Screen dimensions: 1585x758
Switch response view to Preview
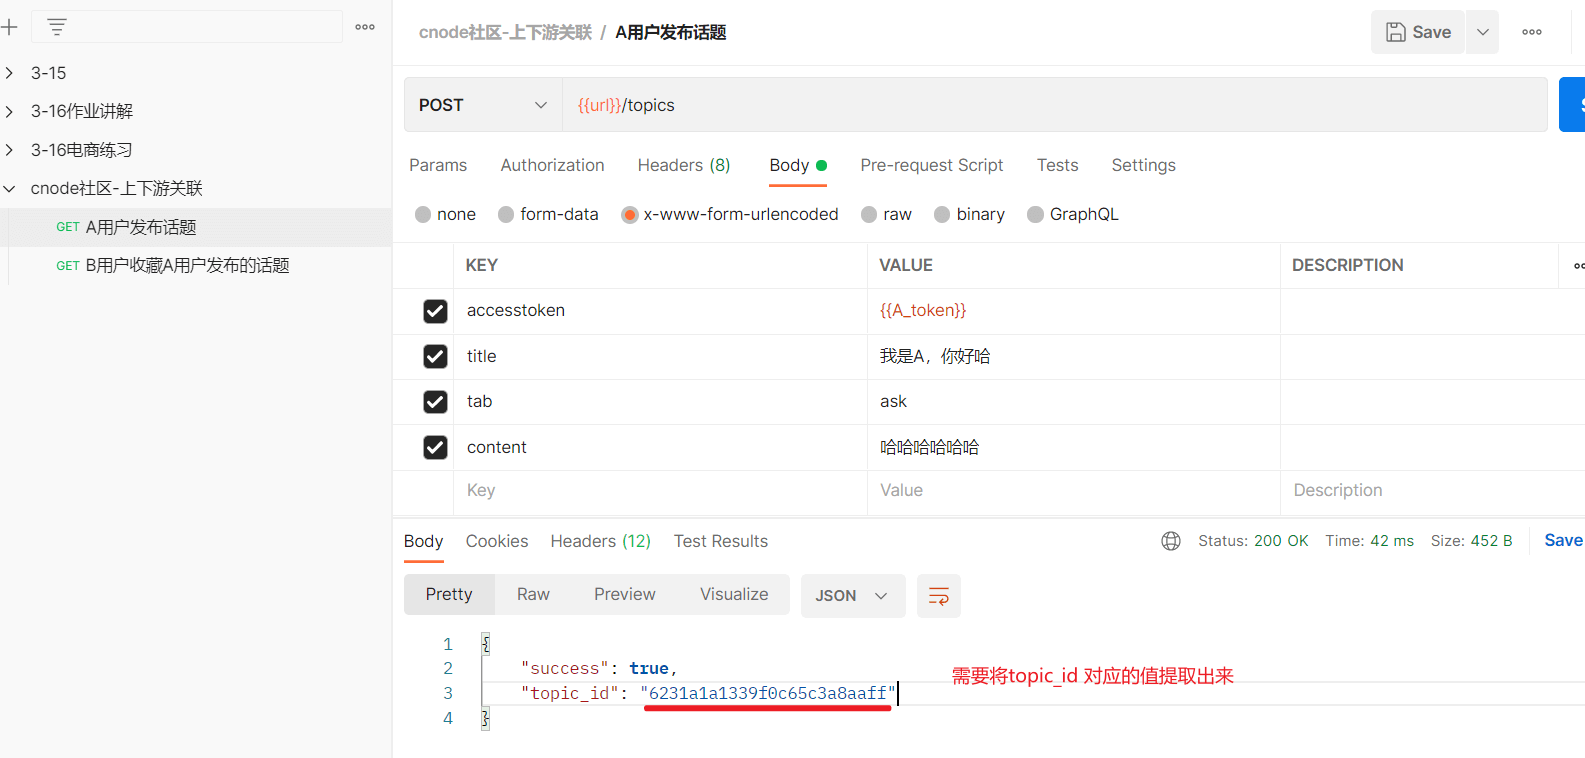[625, 594]
